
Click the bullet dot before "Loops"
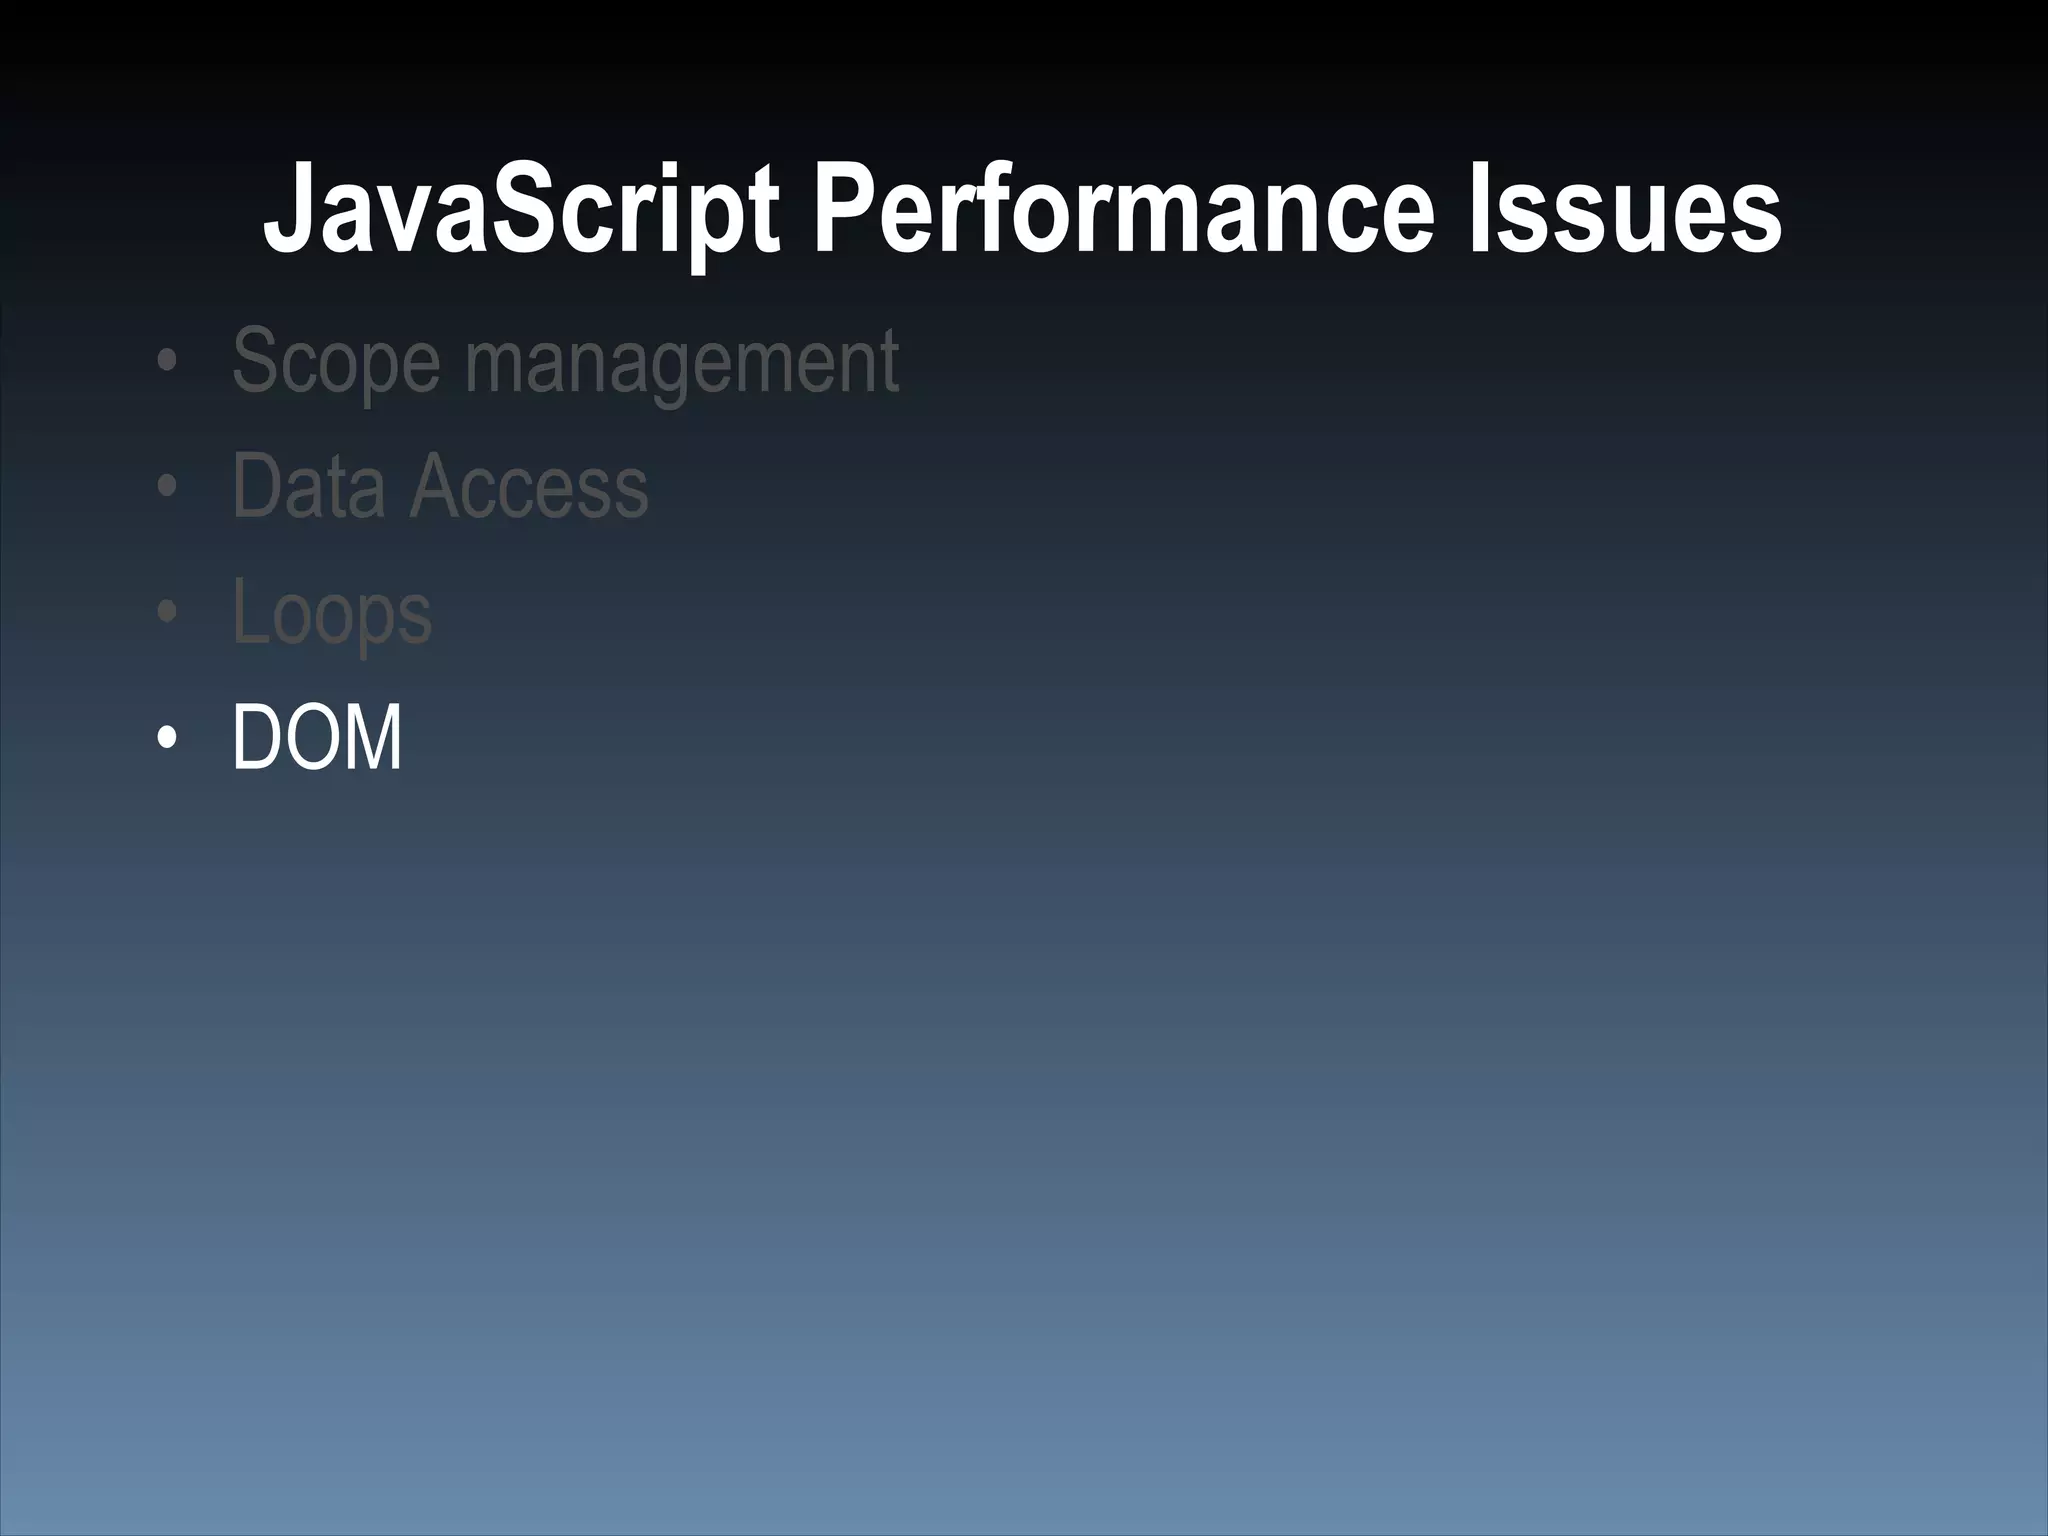click(167, 614)
